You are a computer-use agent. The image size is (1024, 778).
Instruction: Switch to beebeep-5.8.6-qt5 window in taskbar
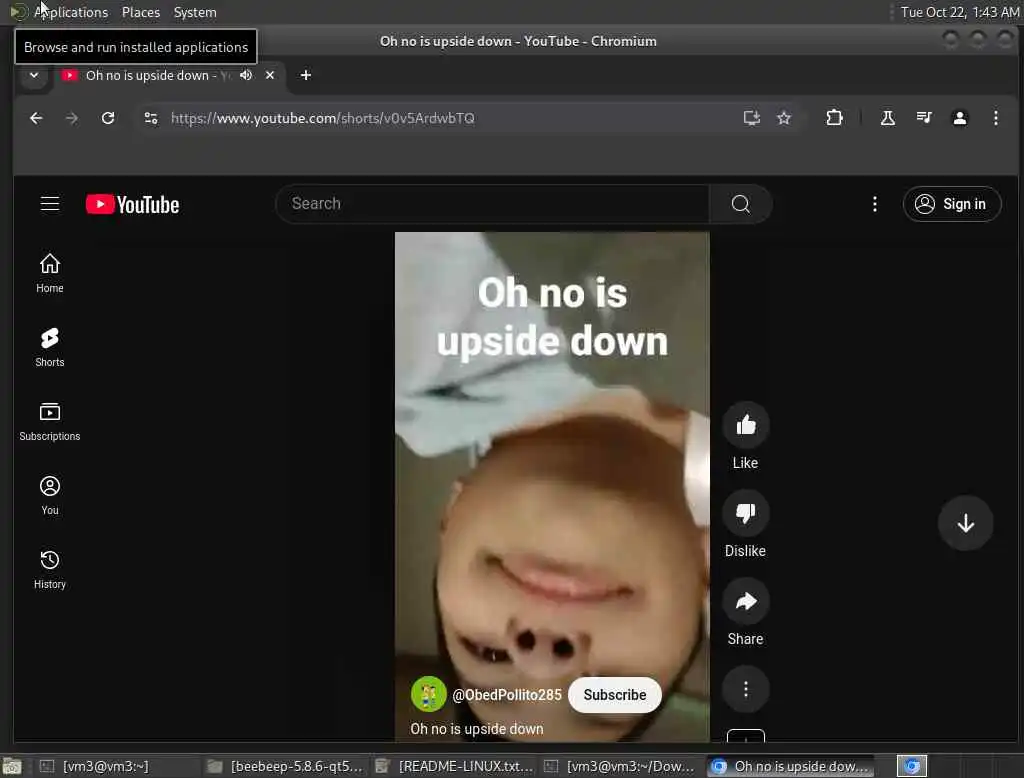(285, 766)
